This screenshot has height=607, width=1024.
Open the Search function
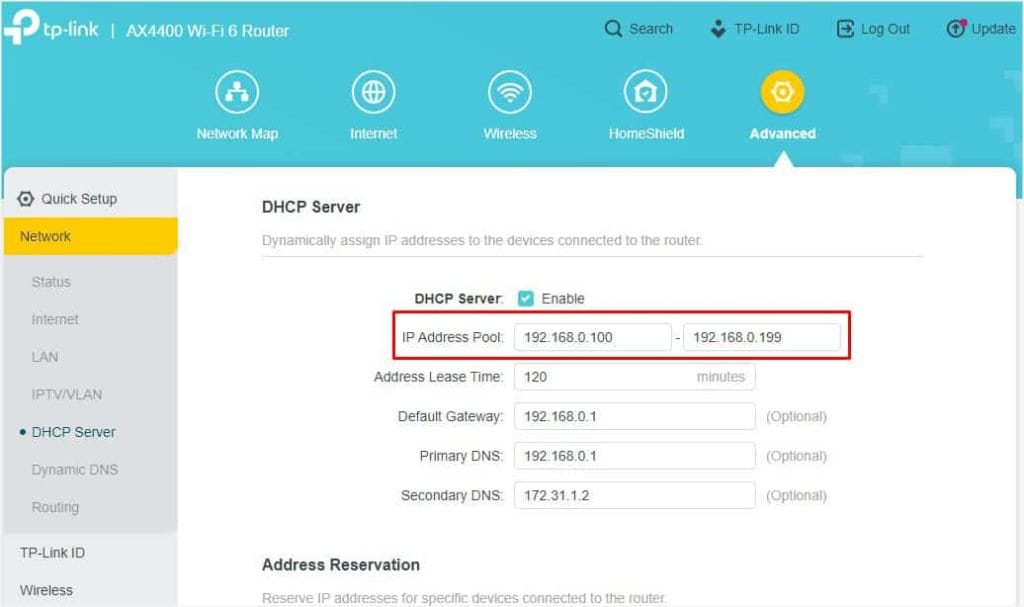(638, 29)
